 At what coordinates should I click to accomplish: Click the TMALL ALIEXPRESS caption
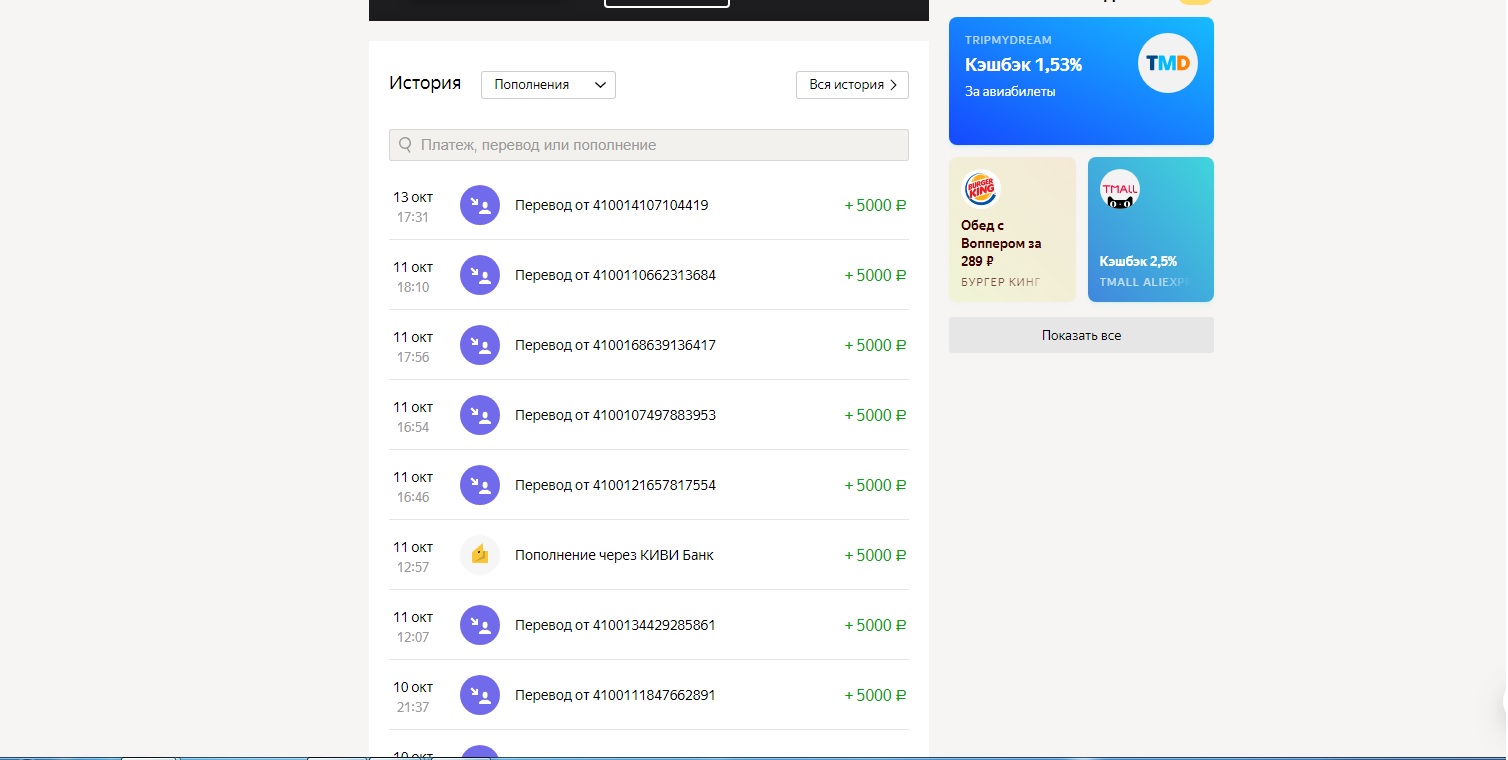click(1146, 282)
